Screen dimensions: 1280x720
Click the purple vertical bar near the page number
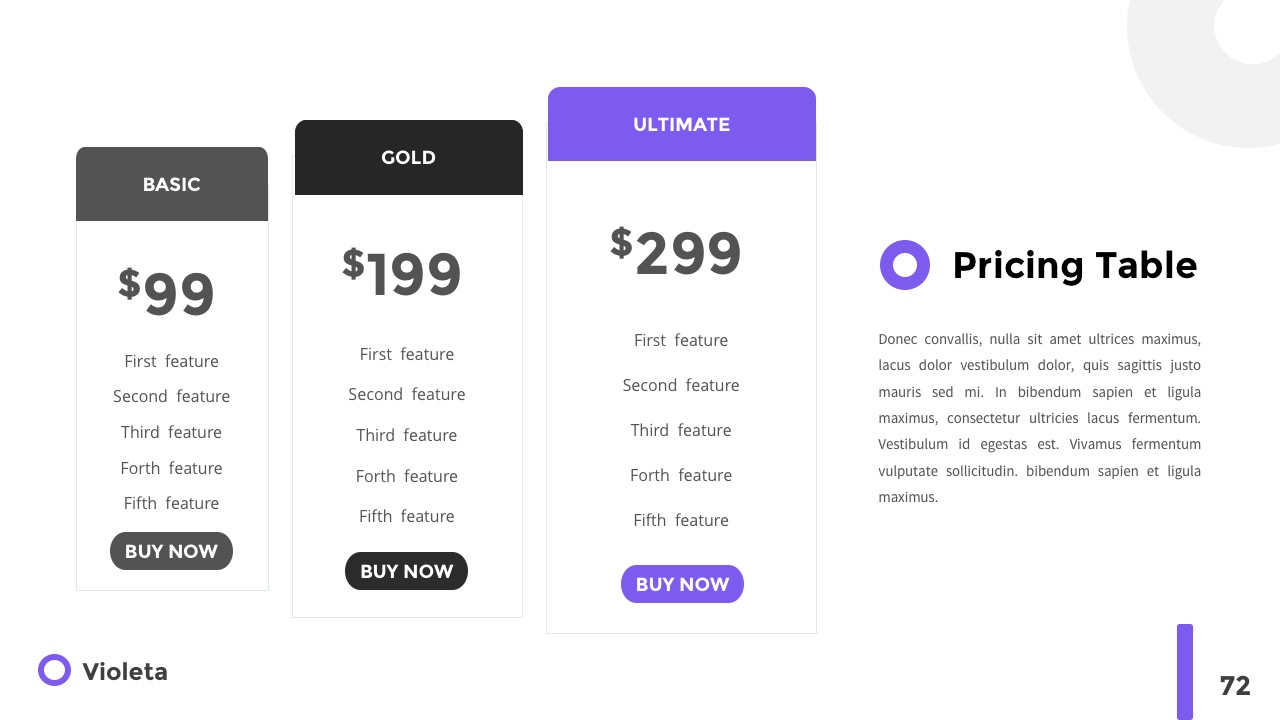(x=1185, y=671)
